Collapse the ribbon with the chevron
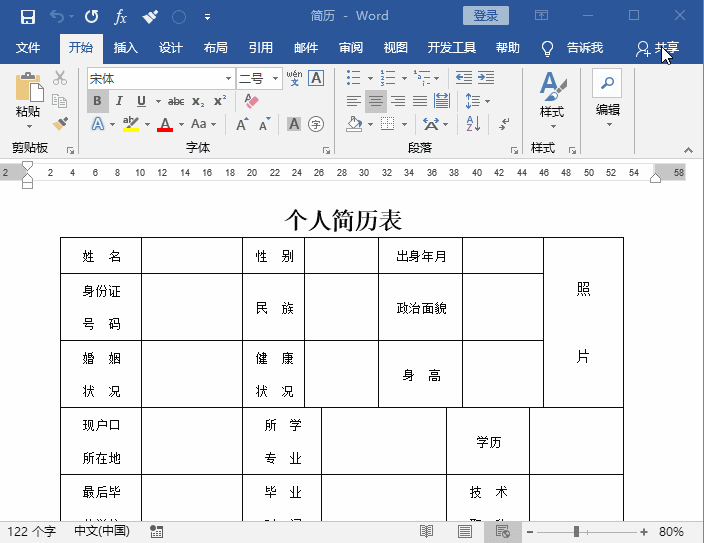The image size is (704, 543). point(688,150)
